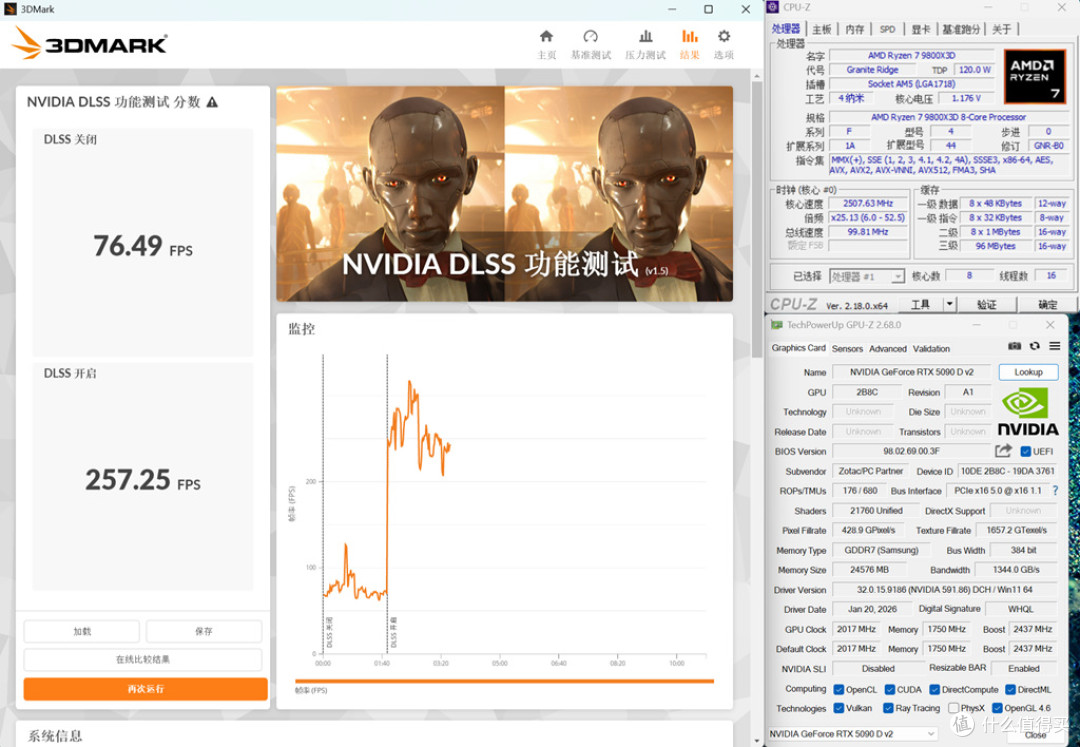Click the Driver Version field in GPU-Z
Viewport: 1080px width, 747px height.
click(944, 590)
